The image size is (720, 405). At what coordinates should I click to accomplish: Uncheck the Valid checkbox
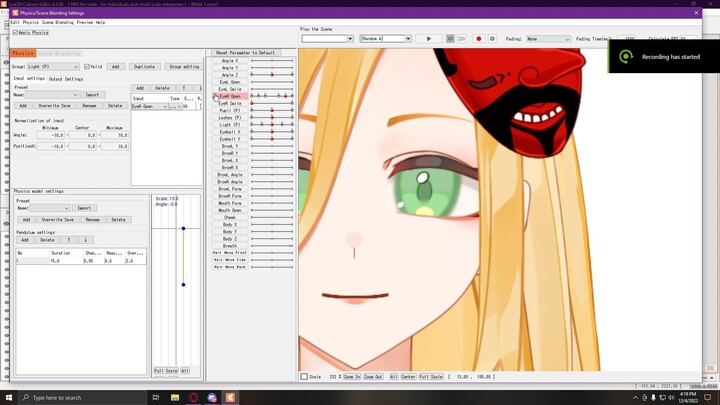click(87, 67)
